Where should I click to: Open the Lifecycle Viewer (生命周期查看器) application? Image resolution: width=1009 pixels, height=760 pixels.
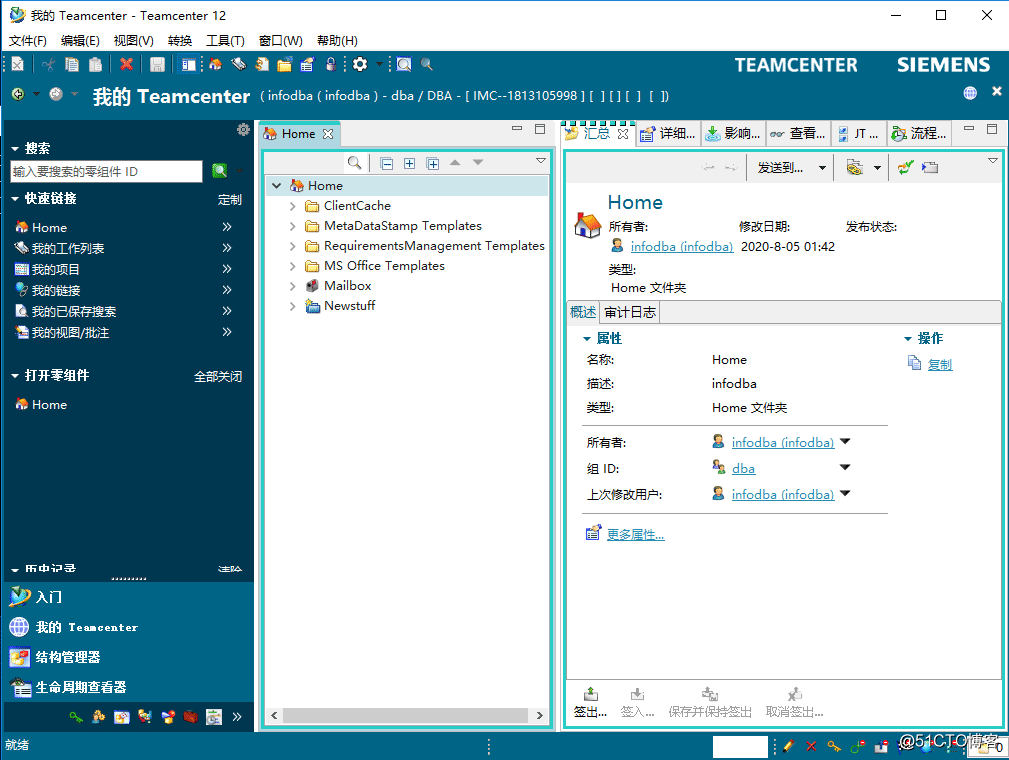80,687
